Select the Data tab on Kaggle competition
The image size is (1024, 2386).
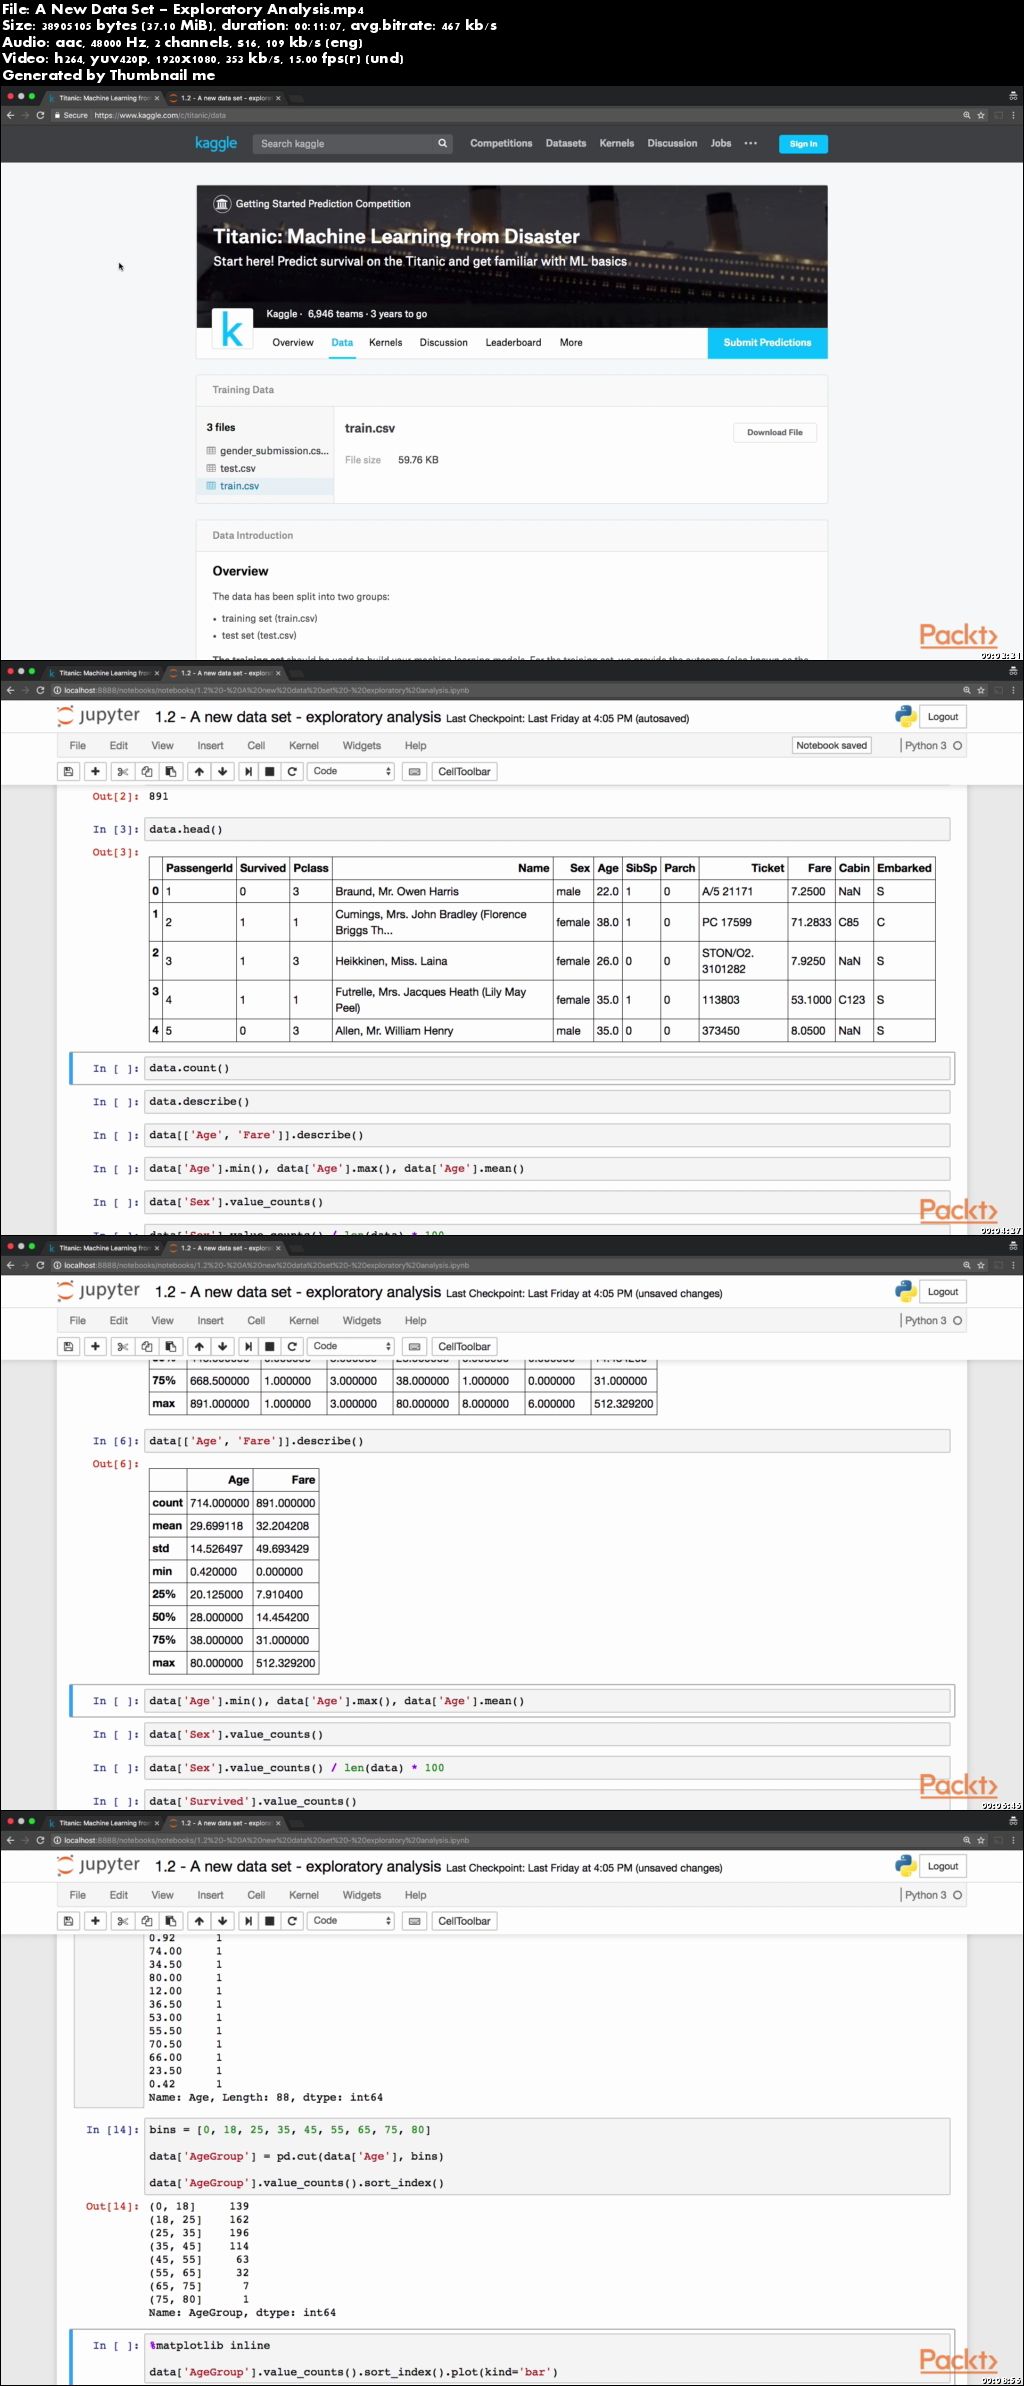click(342, 342)
